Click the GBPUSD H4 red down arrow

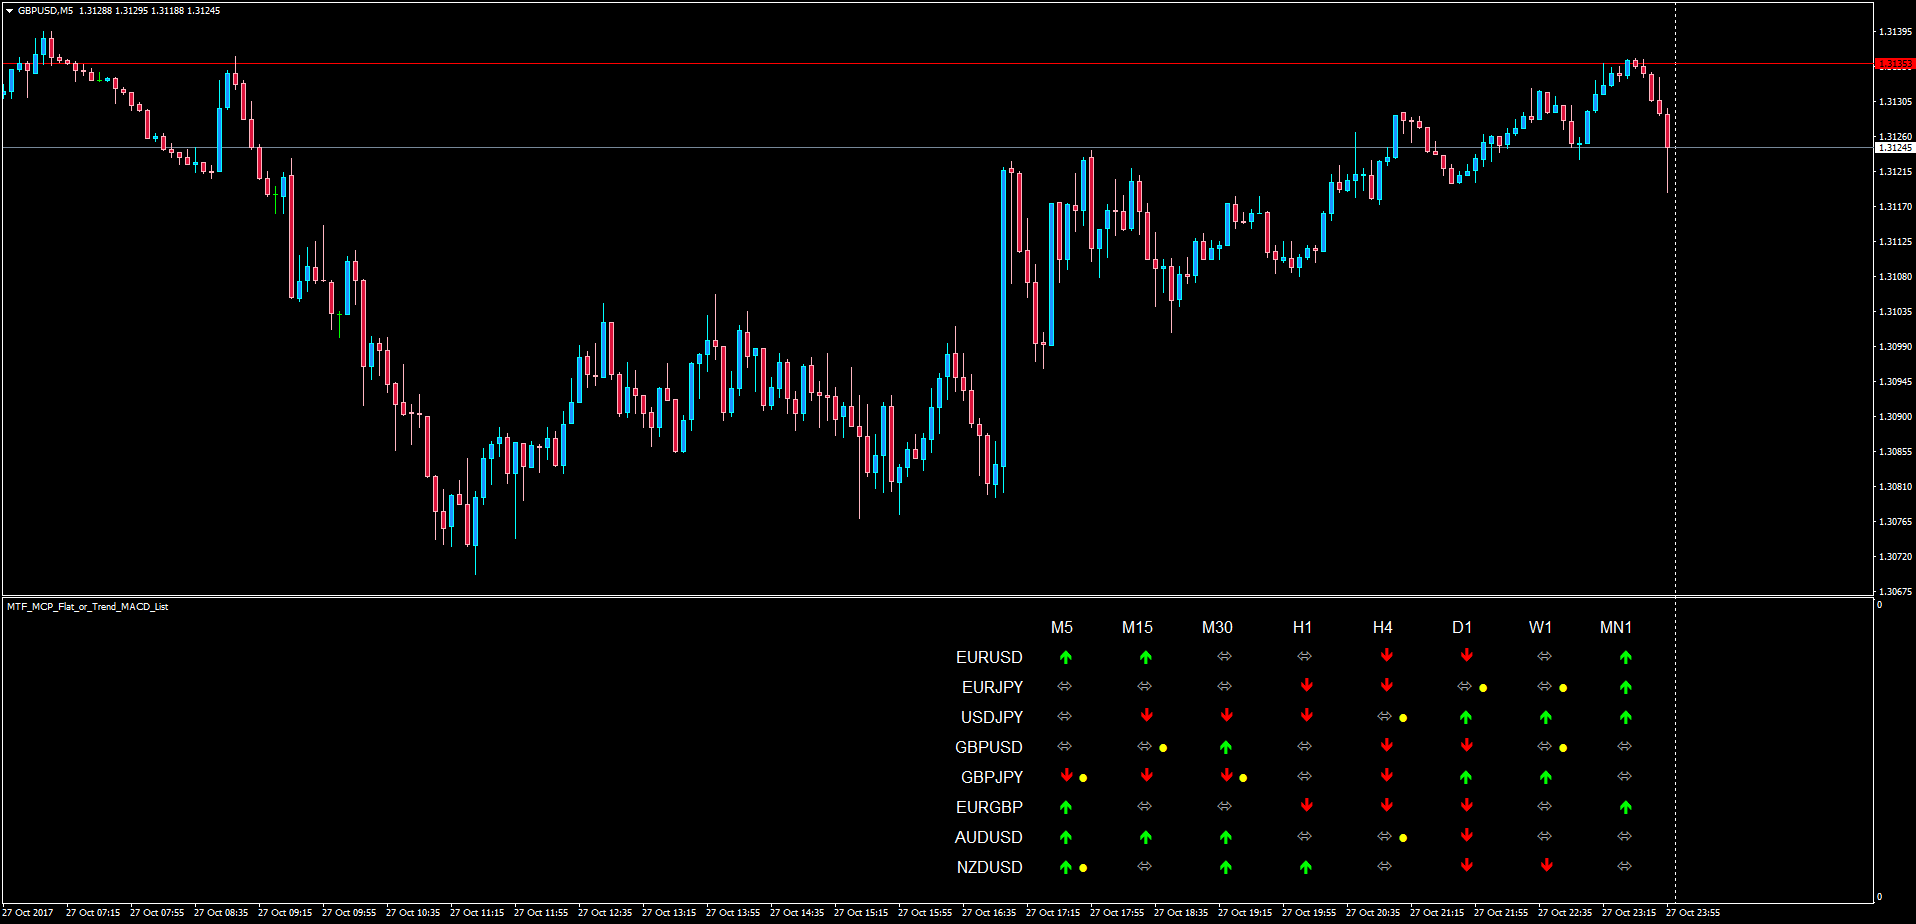tap(1386, 746)
